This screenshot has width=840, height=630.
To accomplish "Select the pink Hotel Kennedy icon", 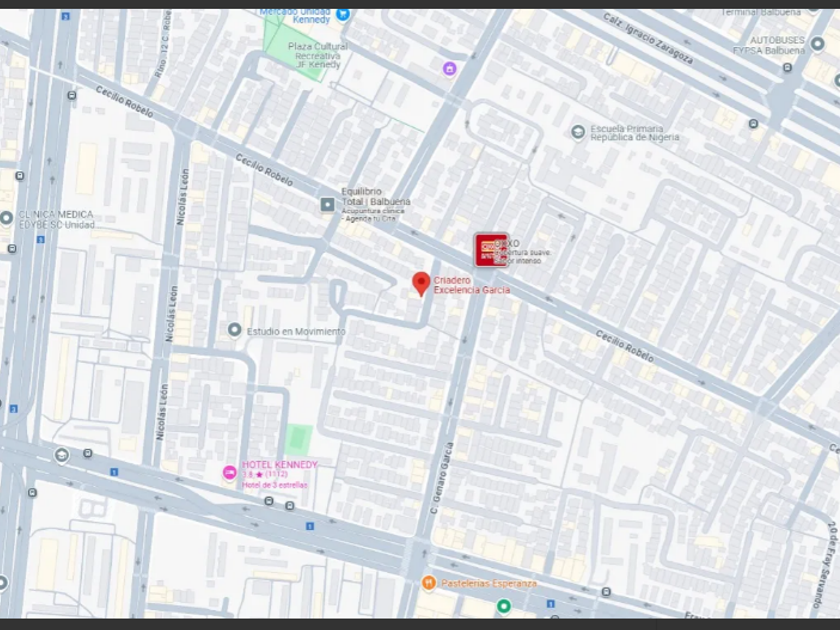I will (229, 472).
